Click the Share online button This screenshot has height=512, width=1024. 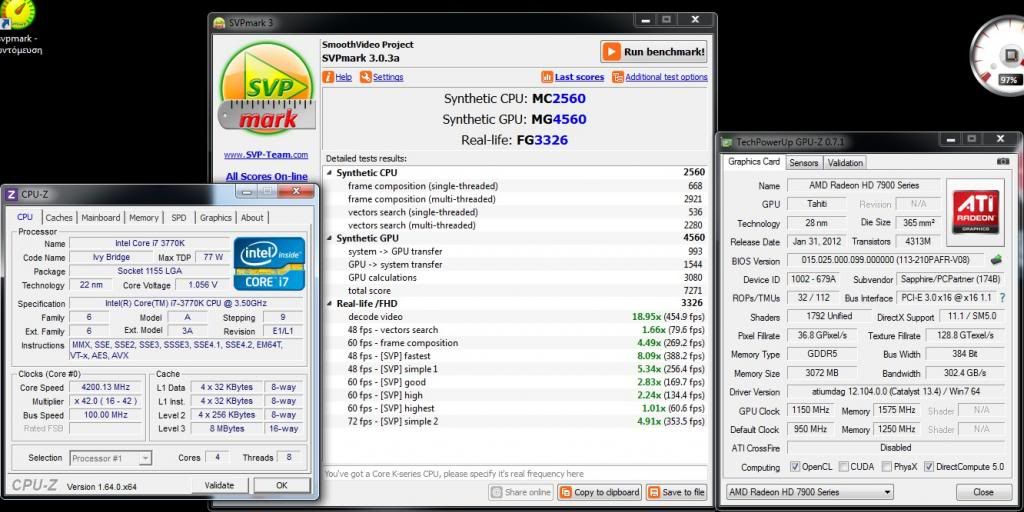coord(521,492)
